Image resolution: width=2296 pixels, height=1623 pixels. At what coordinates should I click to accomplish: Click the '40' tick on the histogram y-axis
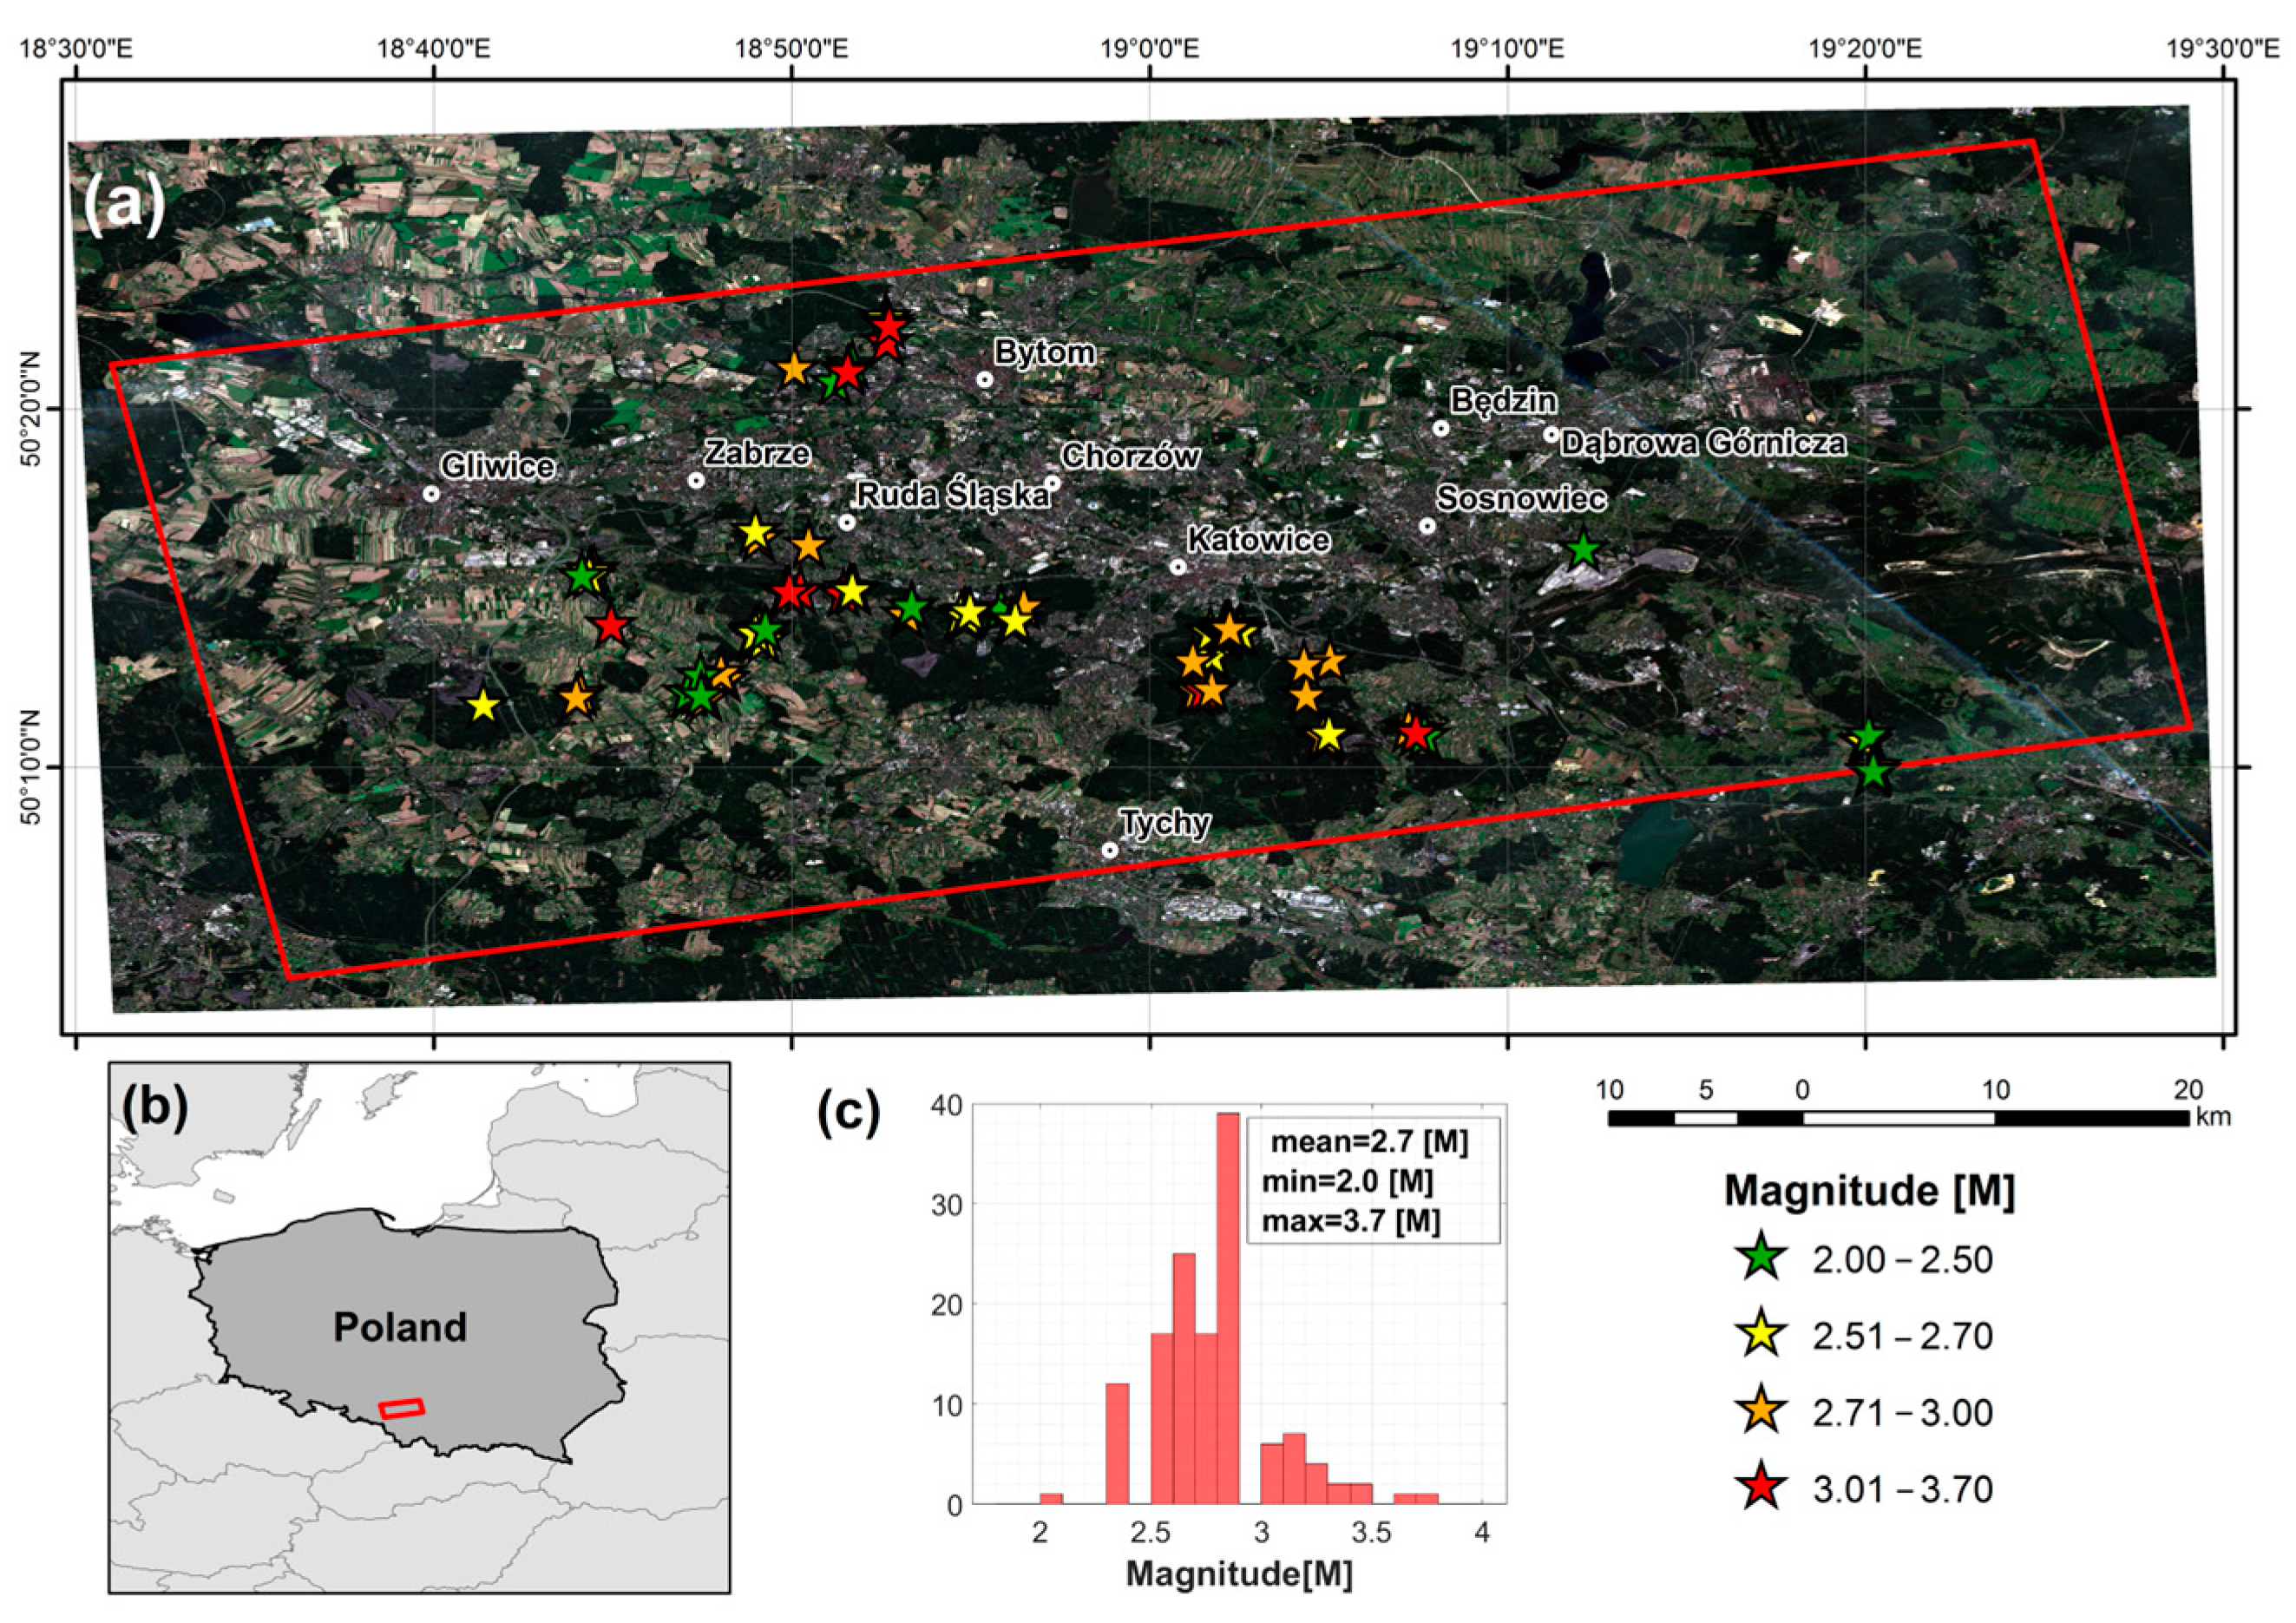pyautogui.click(x=946, y=1105)
